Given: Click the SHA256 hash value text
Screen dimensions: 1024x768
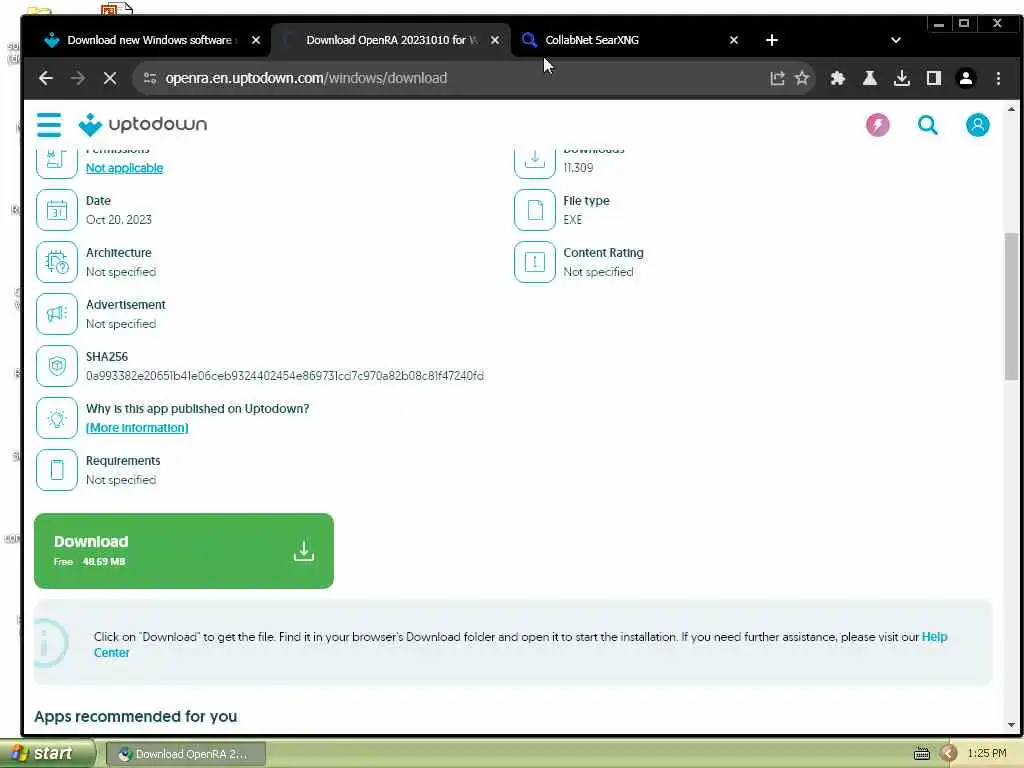Looking at the screenshot, I should tap(285, 376).
